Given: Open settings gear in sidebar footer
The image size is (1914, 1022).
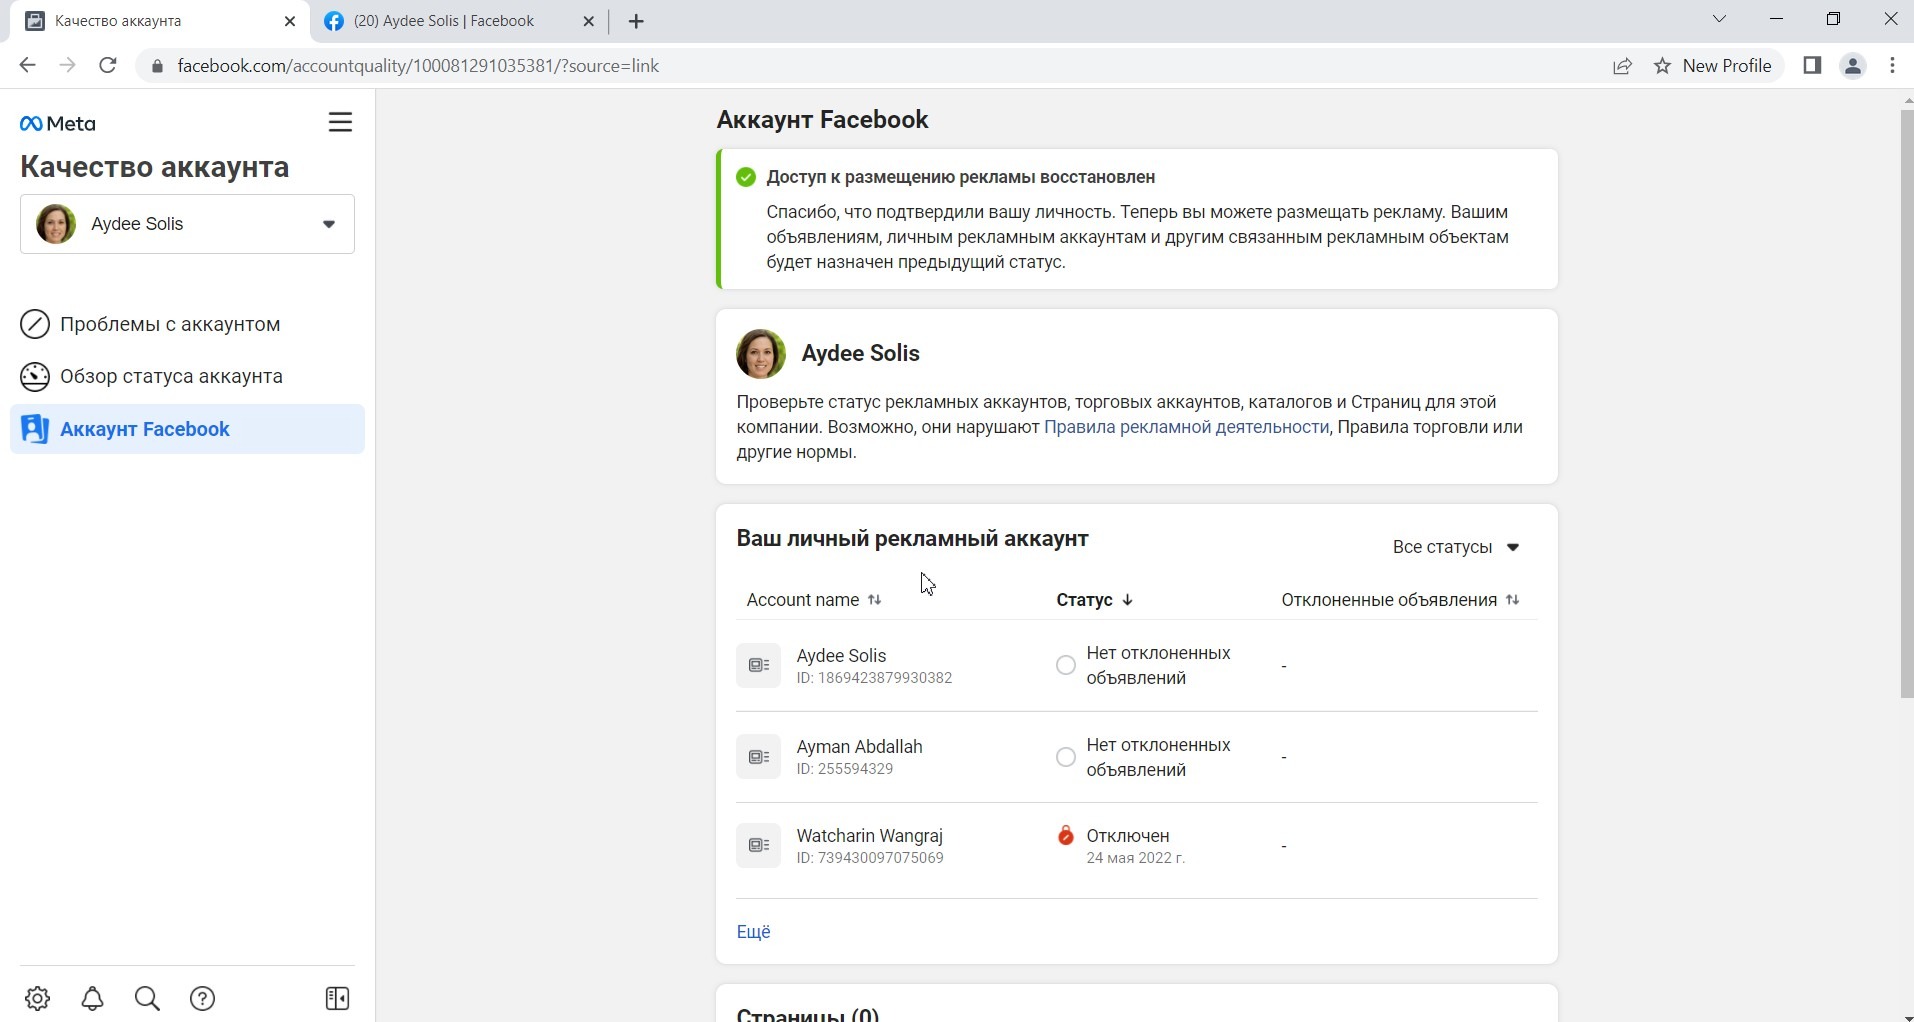Looking at the screenshot, I should [x=38, y=998].
